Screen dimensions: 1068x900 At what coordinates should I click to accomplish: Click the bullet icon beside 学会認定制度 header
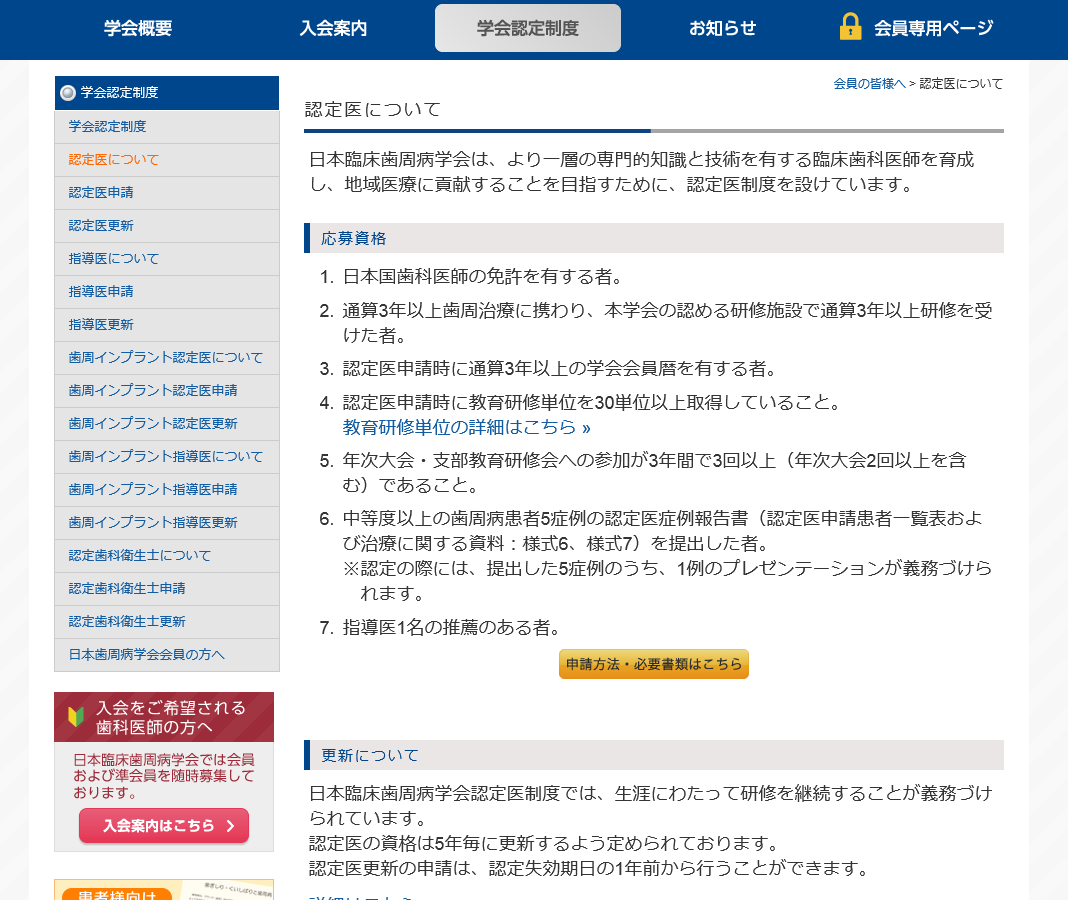[68, 93]
